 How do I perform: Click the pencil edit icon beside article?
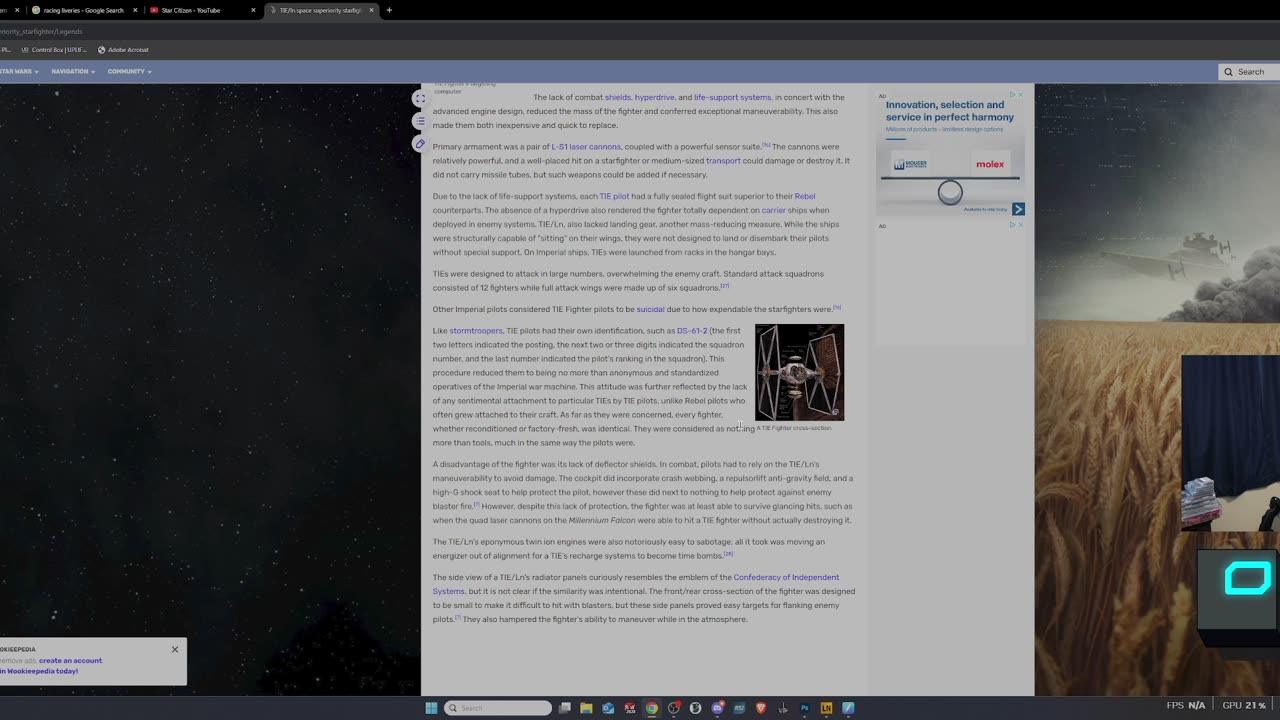click(x=420, y=144)
